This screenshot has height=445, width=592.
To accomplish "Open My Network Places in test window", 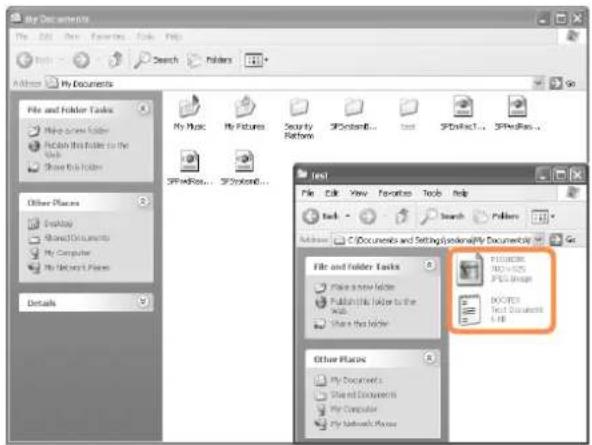I will 356,424.
